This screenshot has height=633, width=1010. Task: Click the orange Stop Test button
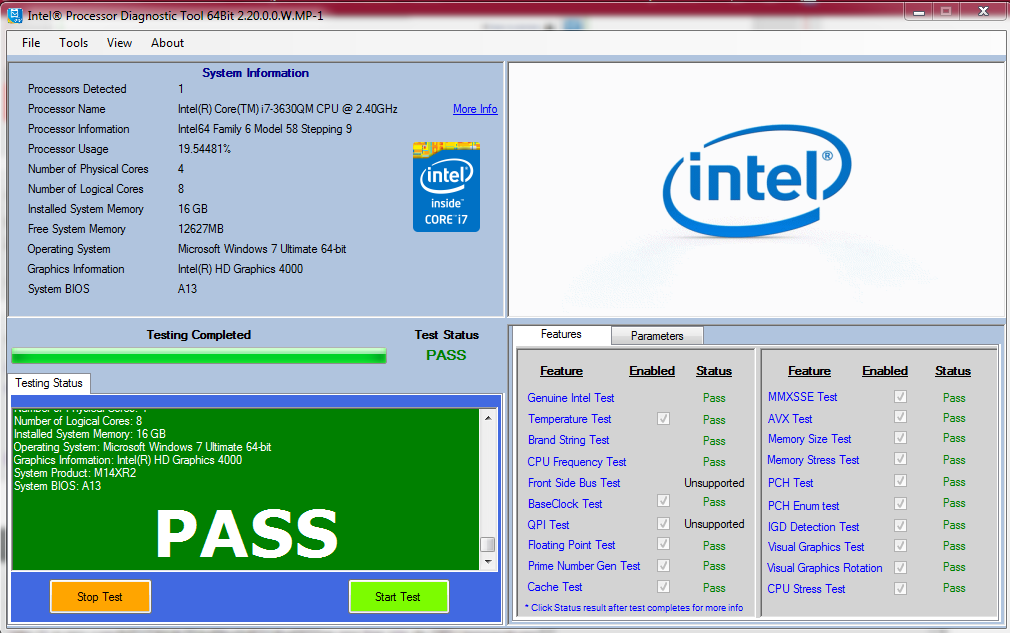(100, 597)
